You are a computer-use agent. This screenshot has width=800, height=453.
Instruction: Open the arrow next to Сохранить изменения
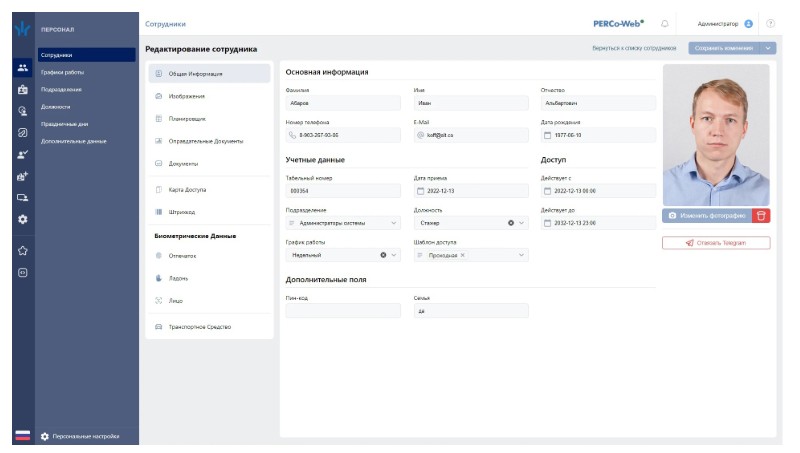click(767, 48)
